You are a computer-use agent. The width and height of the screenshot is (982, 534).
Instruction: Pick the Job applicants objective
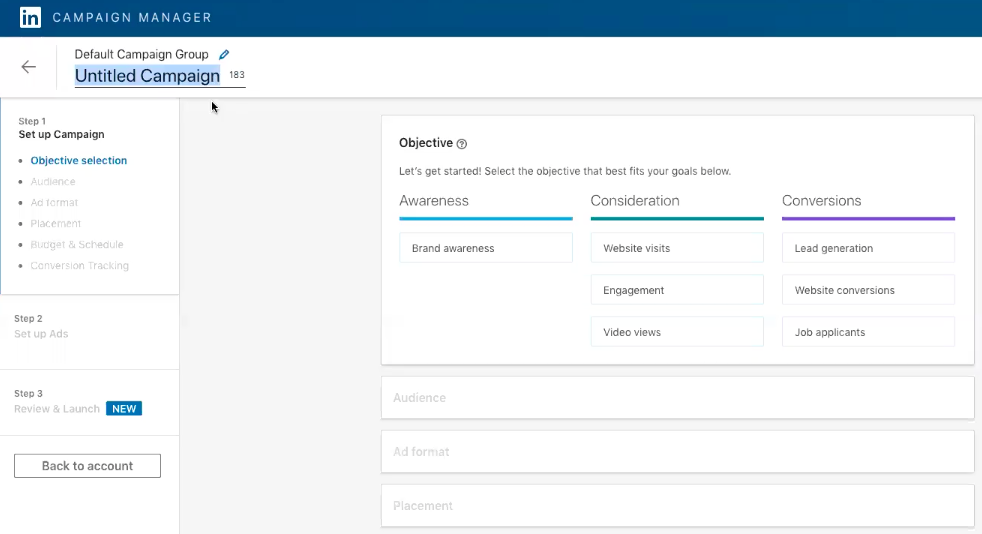pyautogui.click(x=867, y=332)
